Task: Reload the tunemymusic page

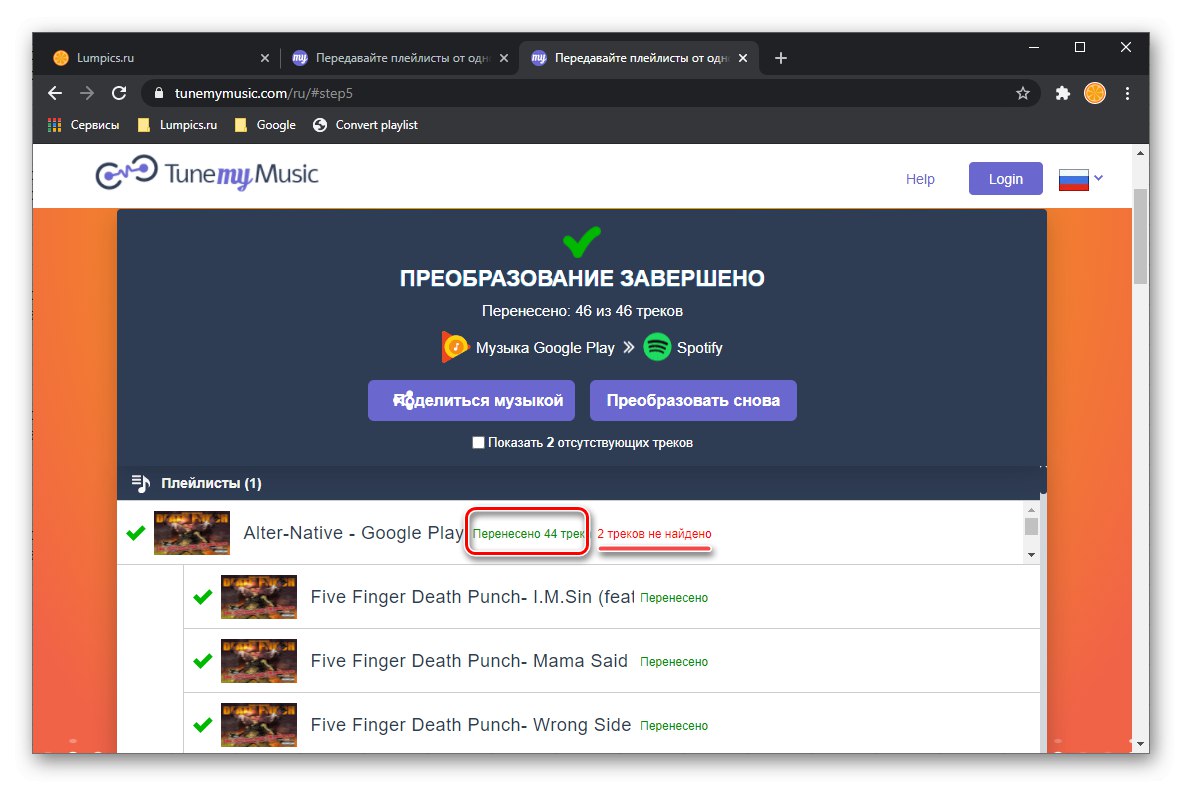Action: tap(119, 93)
